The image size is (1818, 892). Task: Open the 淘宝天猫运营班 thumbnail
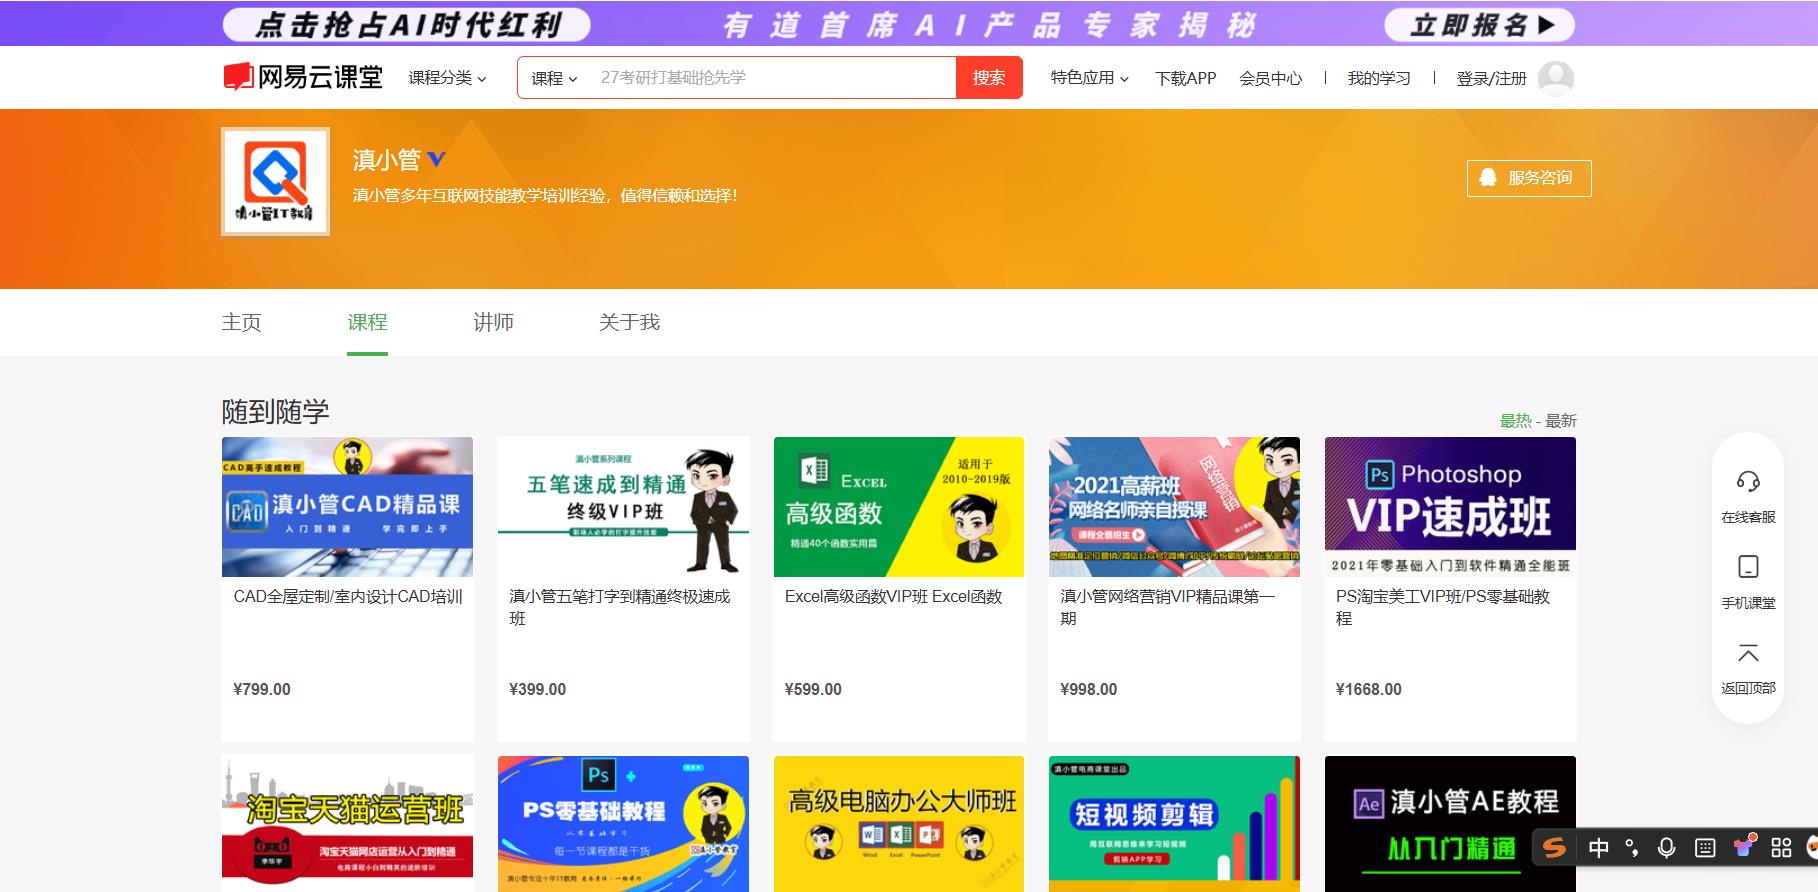347,824
